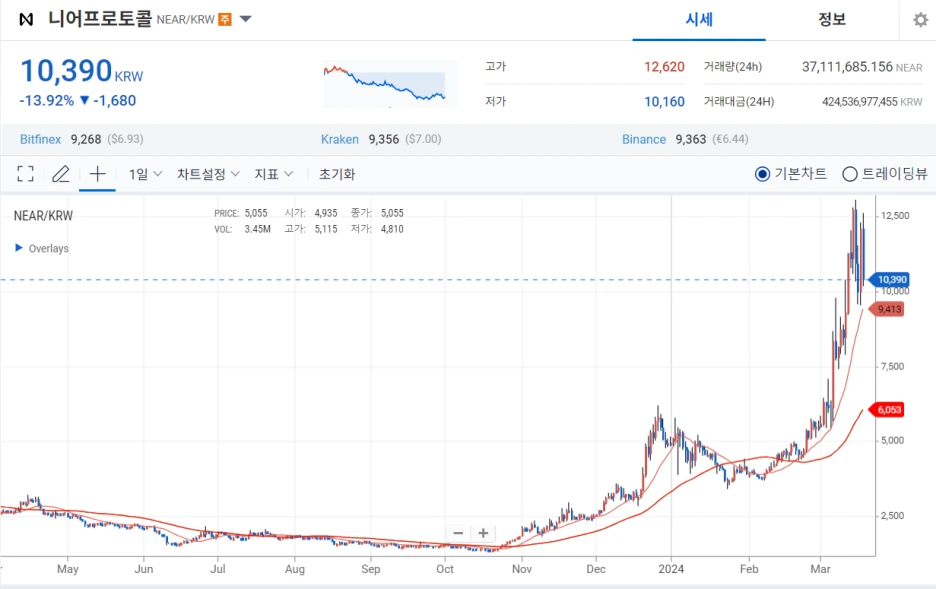
Task: Zoom in the chart with plus button
Action: pyautogui.click(x=484, y=533)
